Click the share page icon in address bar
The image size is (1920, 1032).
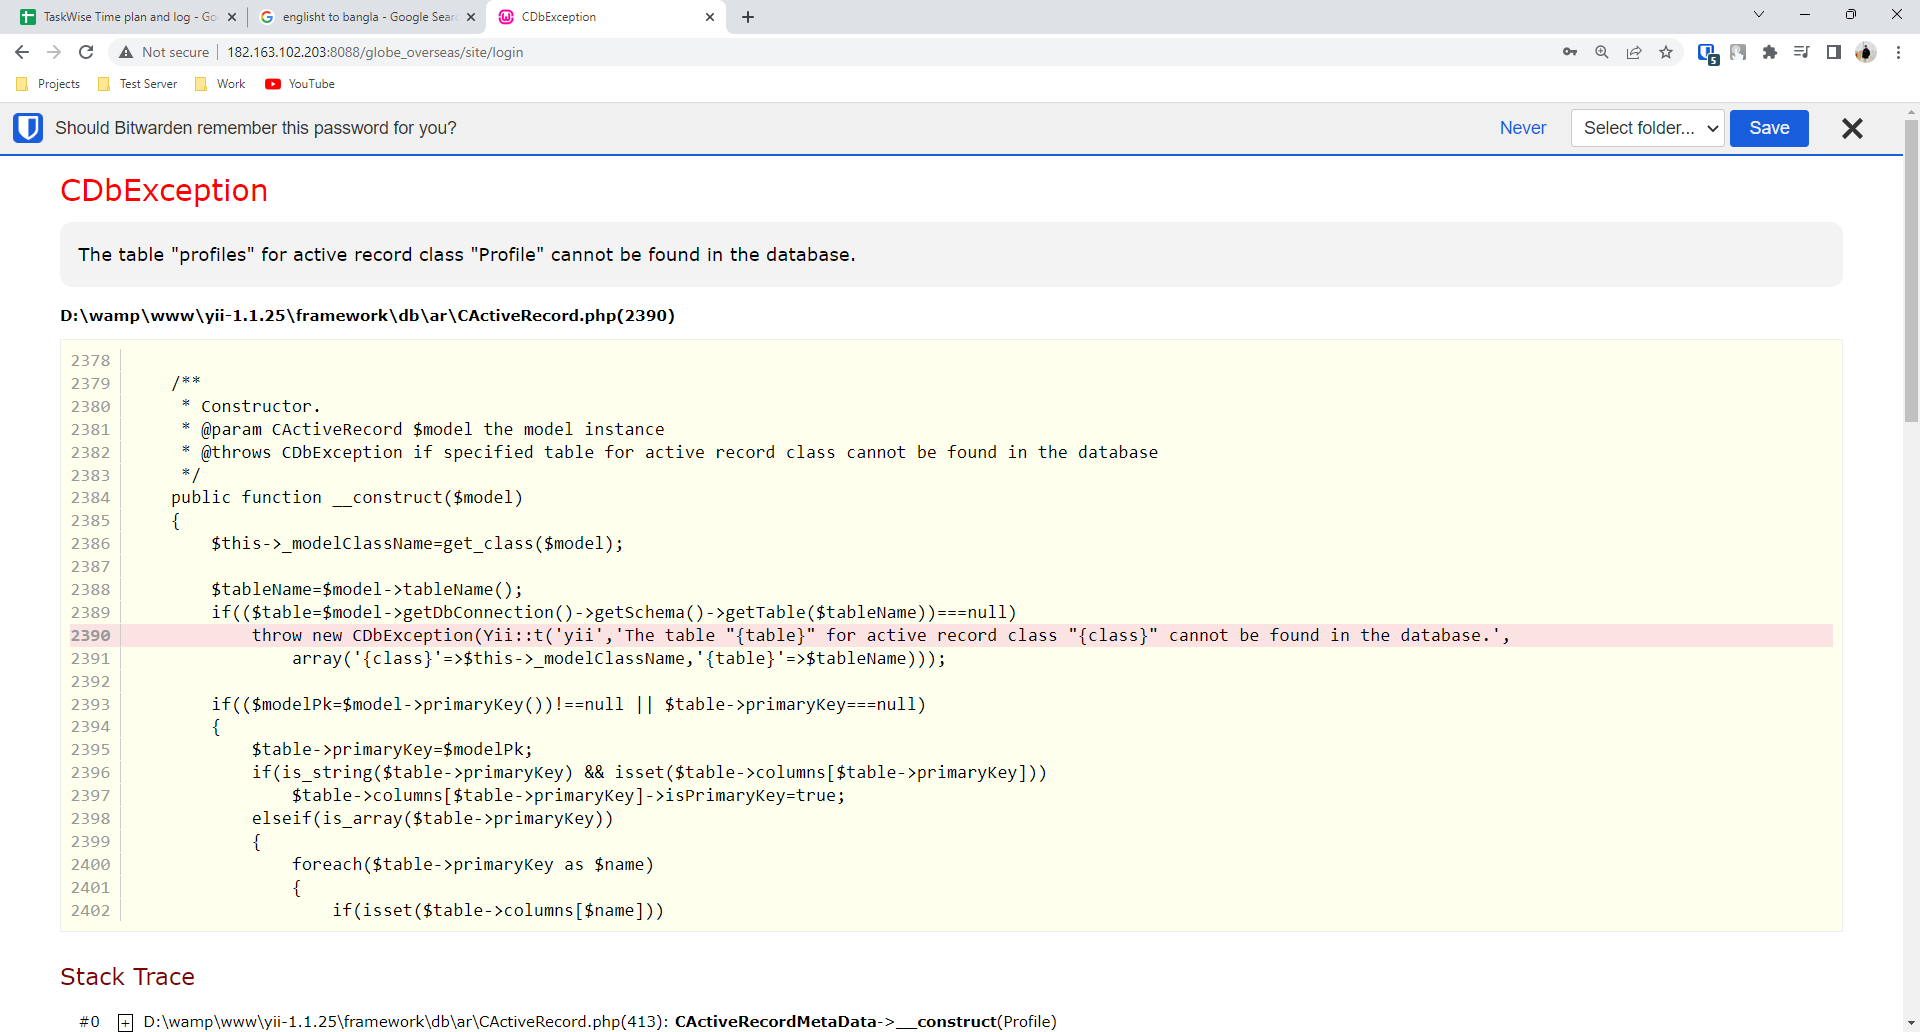coord(1634,53)
